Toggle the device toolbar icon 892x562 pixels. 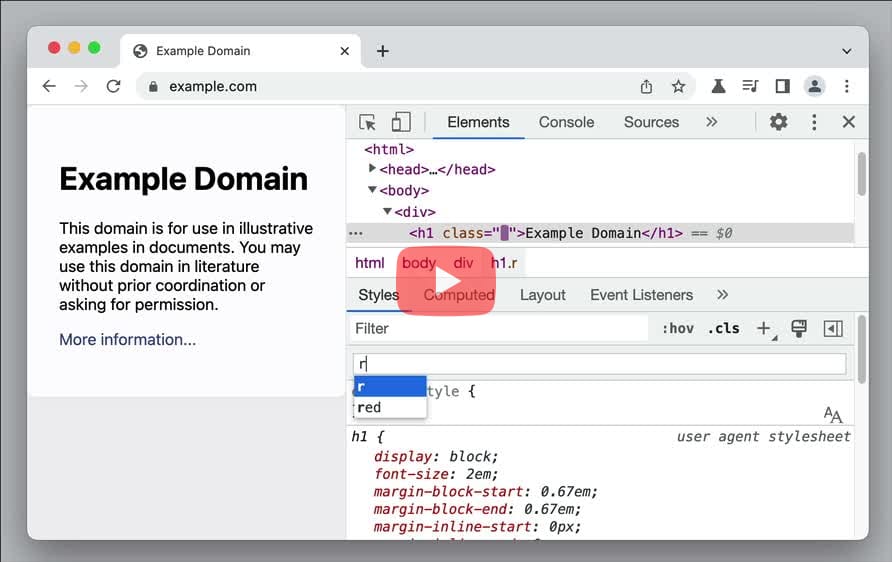point(401,122)
